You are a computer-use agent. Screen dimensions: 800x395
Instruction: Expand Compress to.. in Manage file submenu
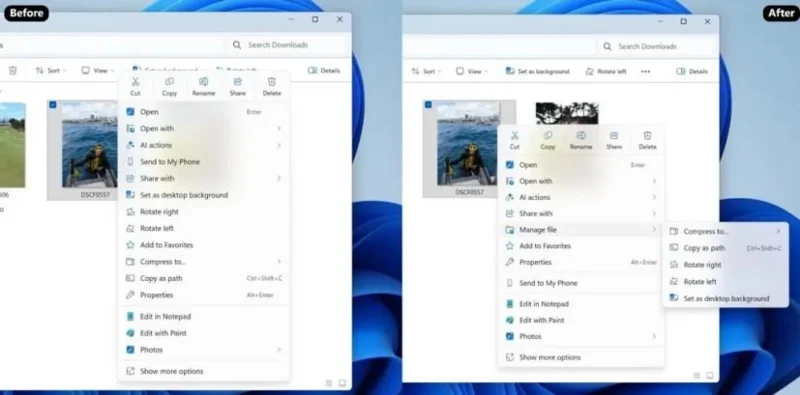[725, 231]
